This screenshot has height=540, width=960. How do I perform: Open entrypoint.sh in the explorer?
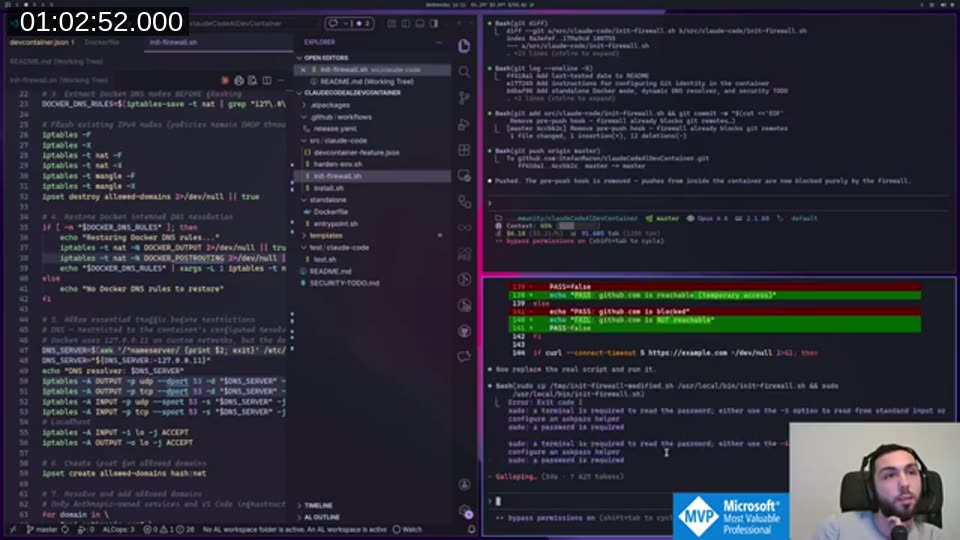[336, 224]
